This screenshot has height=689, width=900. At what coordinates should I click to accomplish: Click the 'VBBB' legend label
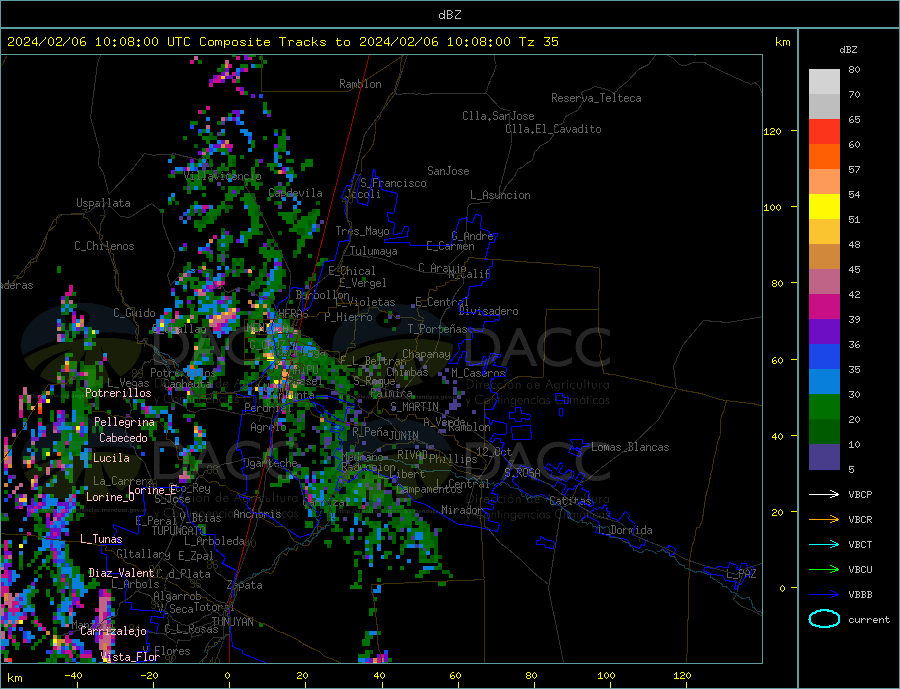tap(860, 594)
